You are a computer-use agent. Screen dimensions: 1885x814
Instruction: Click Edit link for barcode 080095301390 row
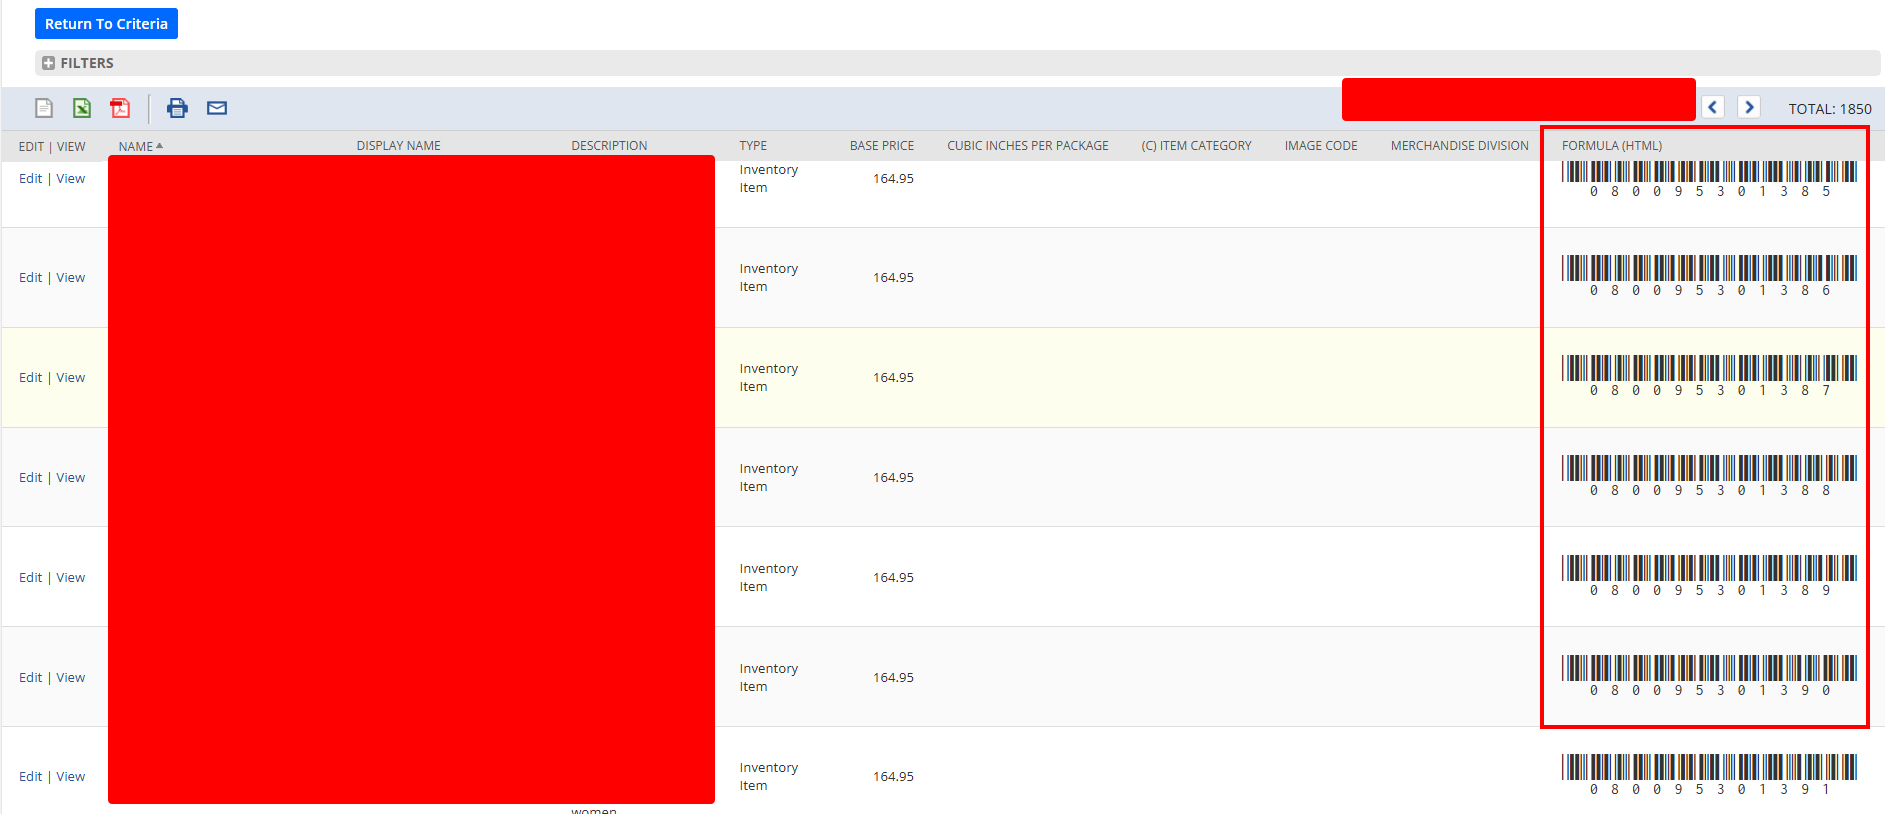click(30, 678)
